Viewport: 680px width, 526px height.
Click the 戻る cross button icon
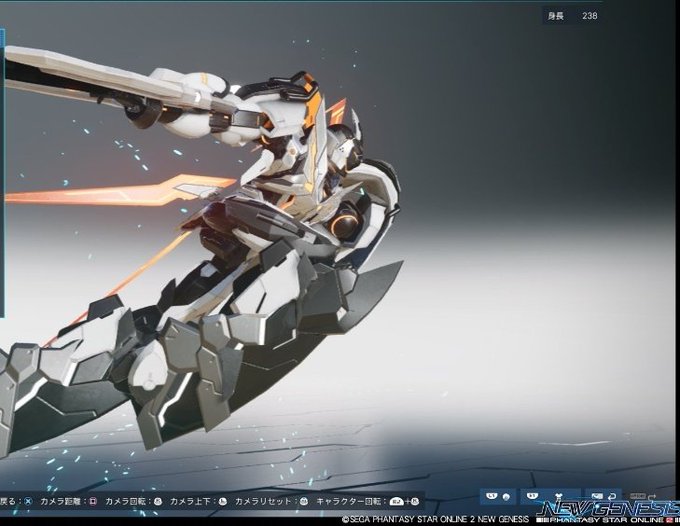pyautogui.click(x=28, y=502)
